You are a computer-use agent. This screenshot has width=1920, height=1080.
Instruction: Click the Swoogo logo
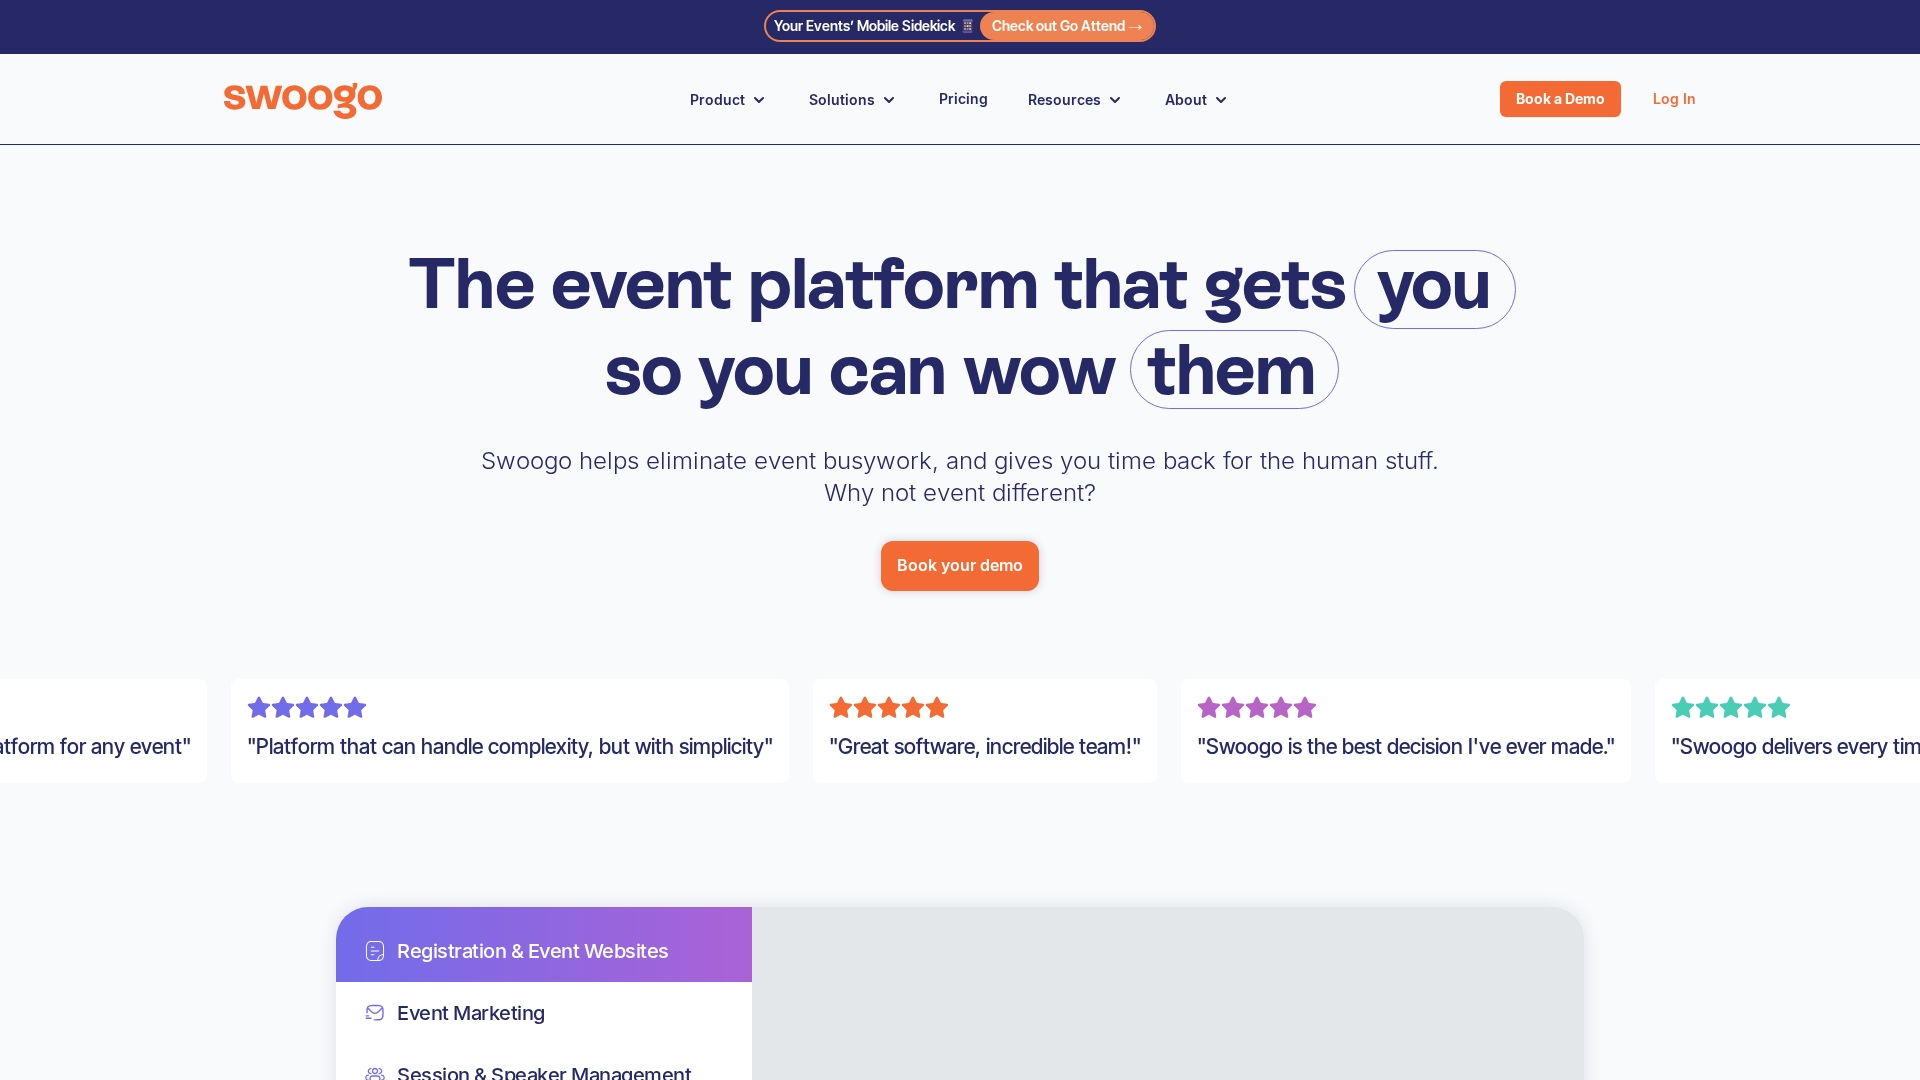pyautogui.click(x=302, y=99)
